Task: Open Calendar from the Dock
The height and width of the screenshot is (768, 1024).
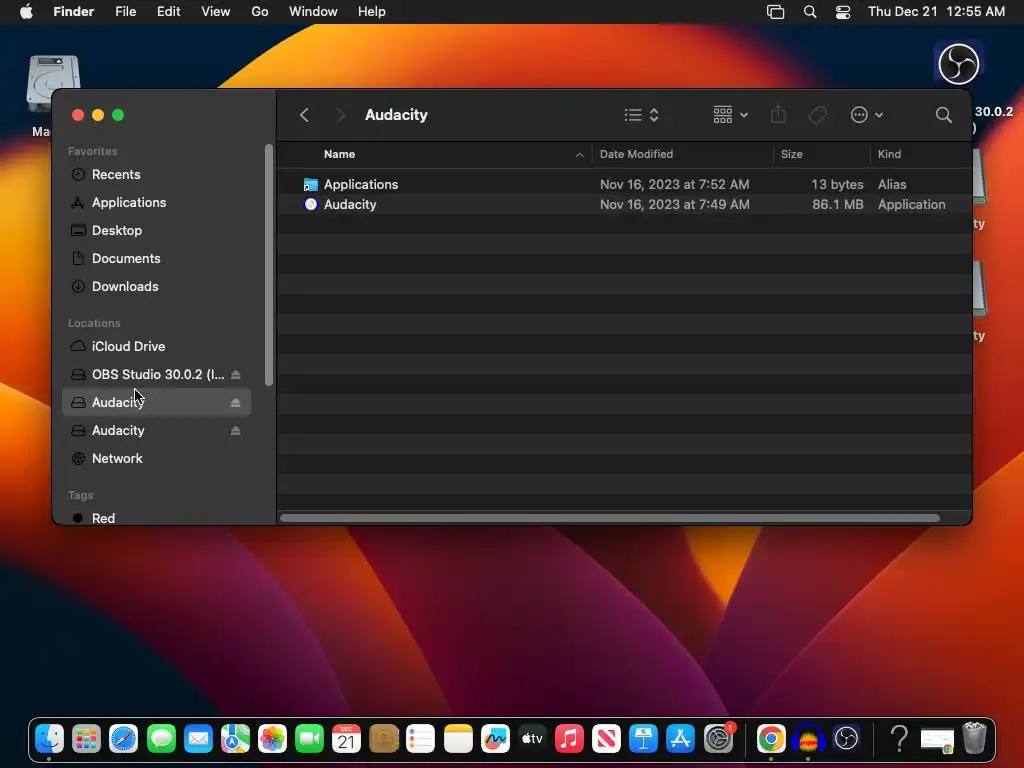Action: (346, 739)
